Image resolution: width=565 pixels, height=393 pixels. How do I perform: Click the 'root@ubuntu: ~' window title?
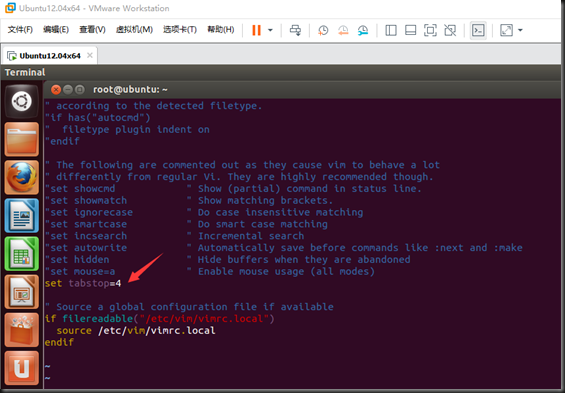[130, 89]
